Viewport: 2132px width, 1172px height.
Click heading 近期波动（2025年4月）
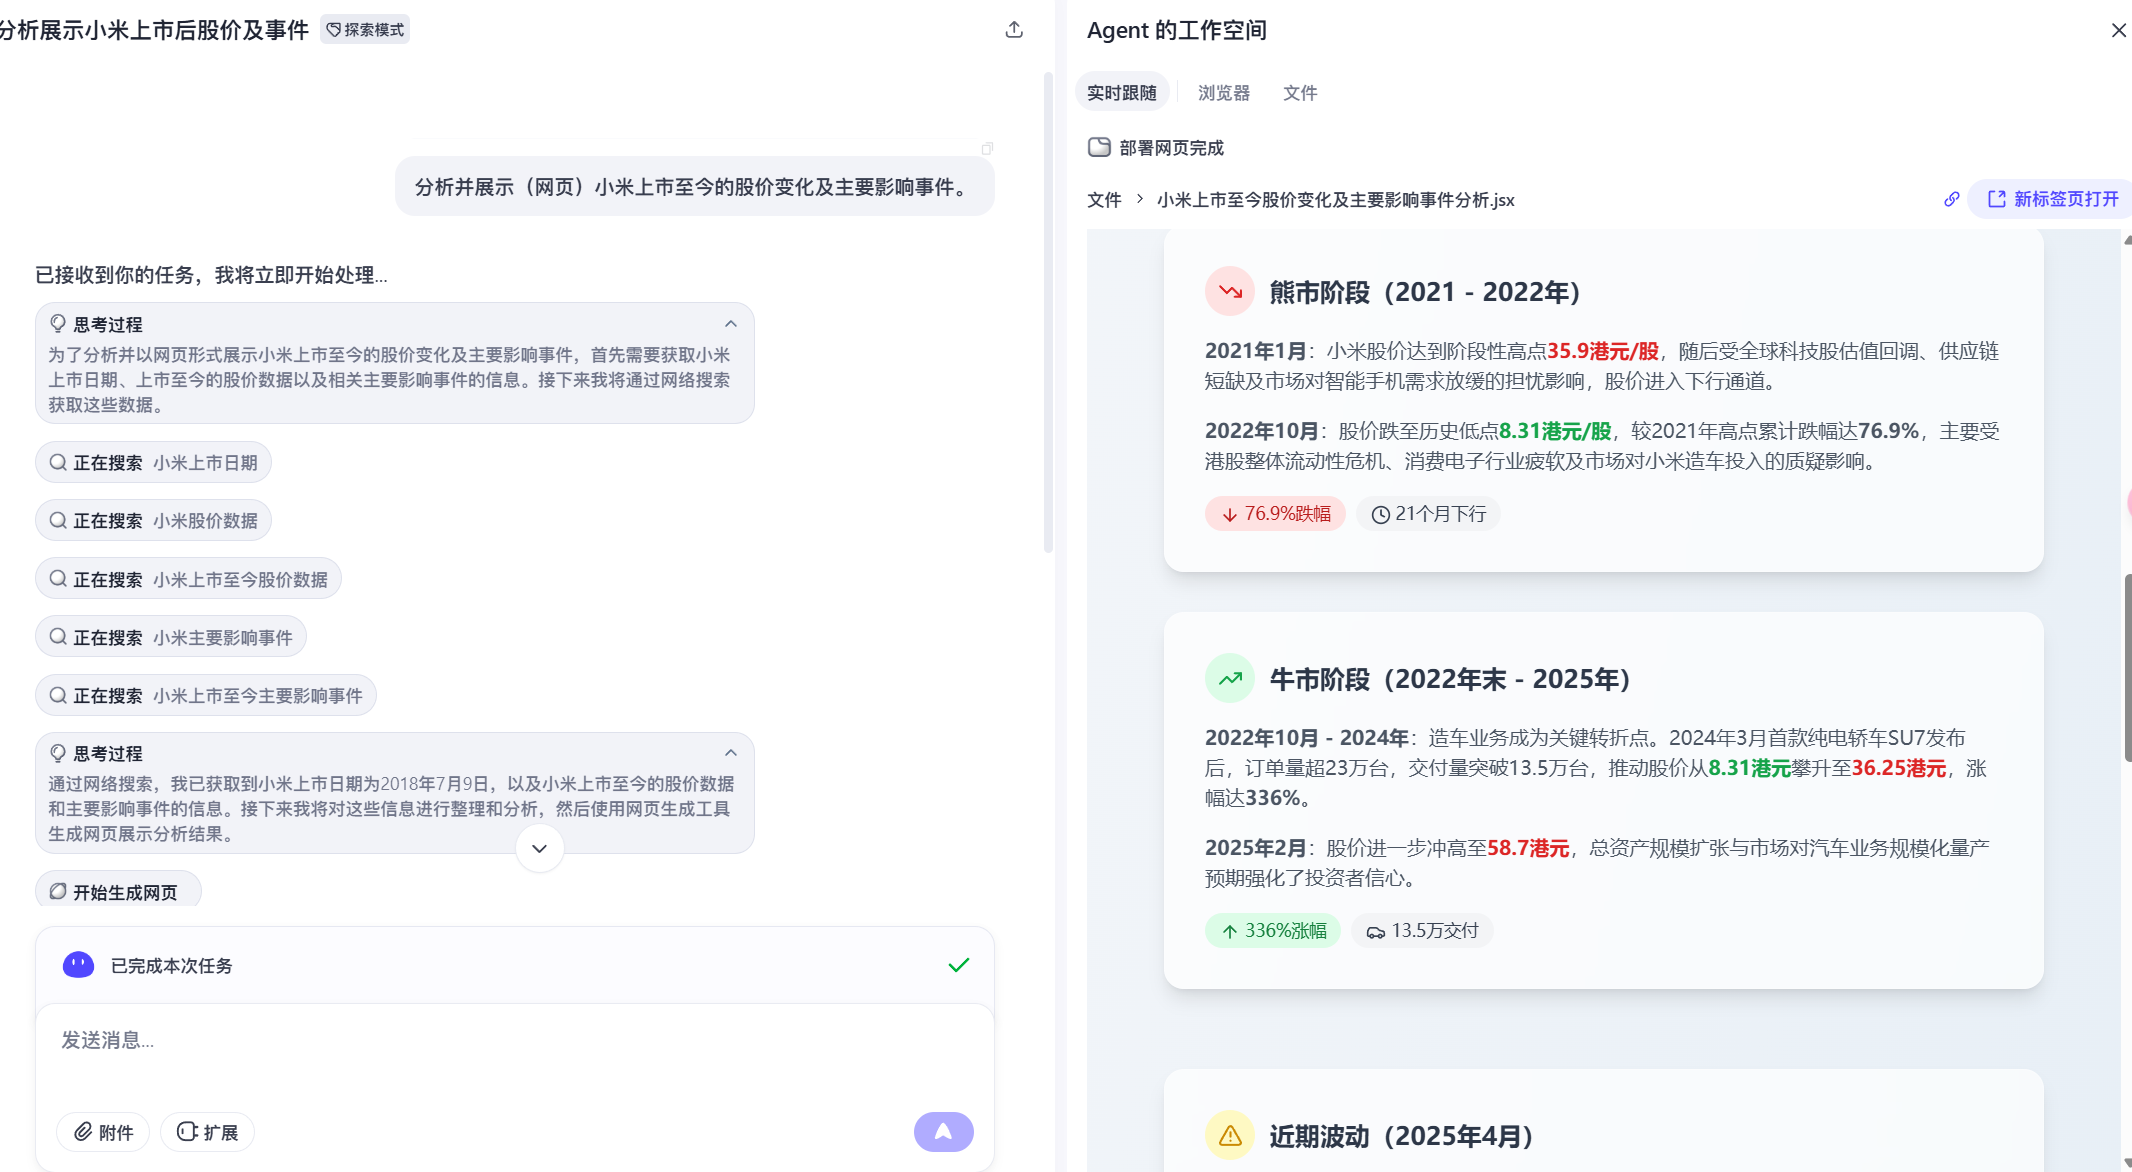pos(1401,1136)
